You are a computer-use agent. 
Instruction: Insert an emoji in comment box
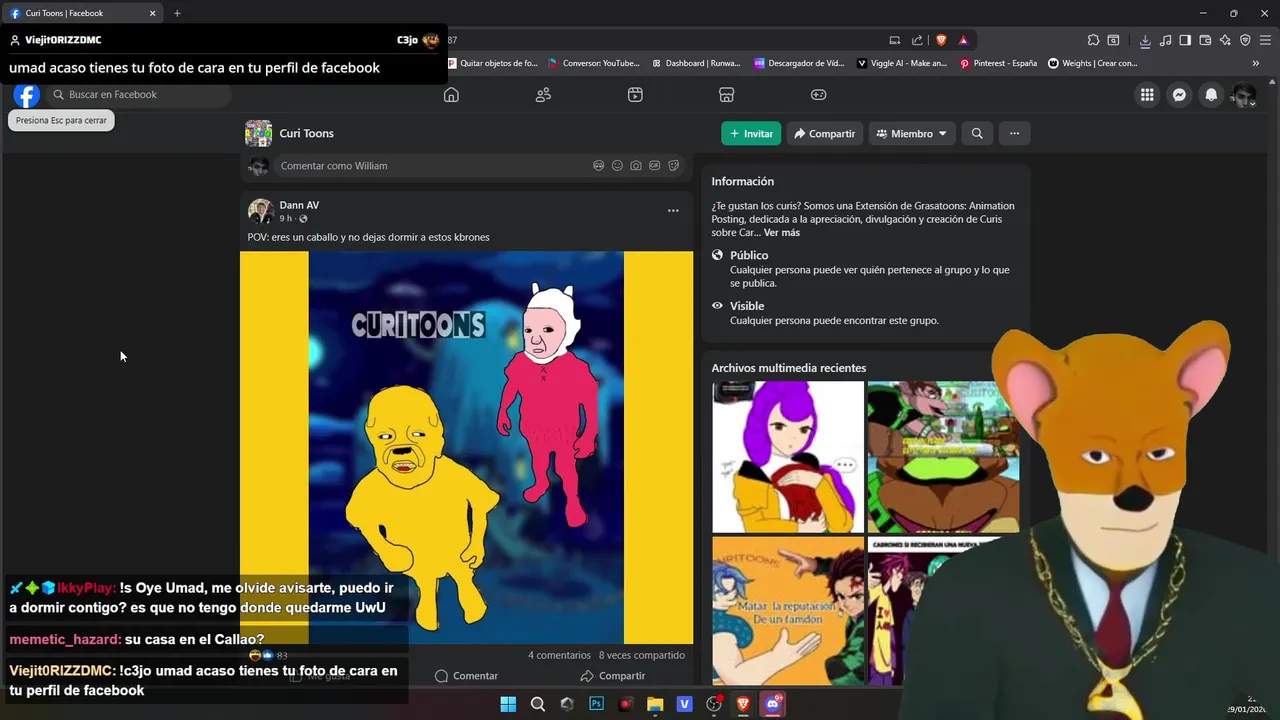click(x=617, y=166)
